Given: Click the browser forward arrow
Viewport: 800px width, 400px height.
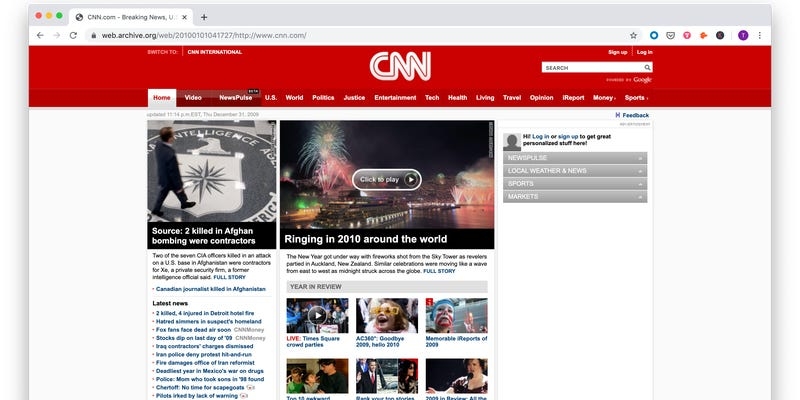Looking at the screenshot, I should (57, 35).
